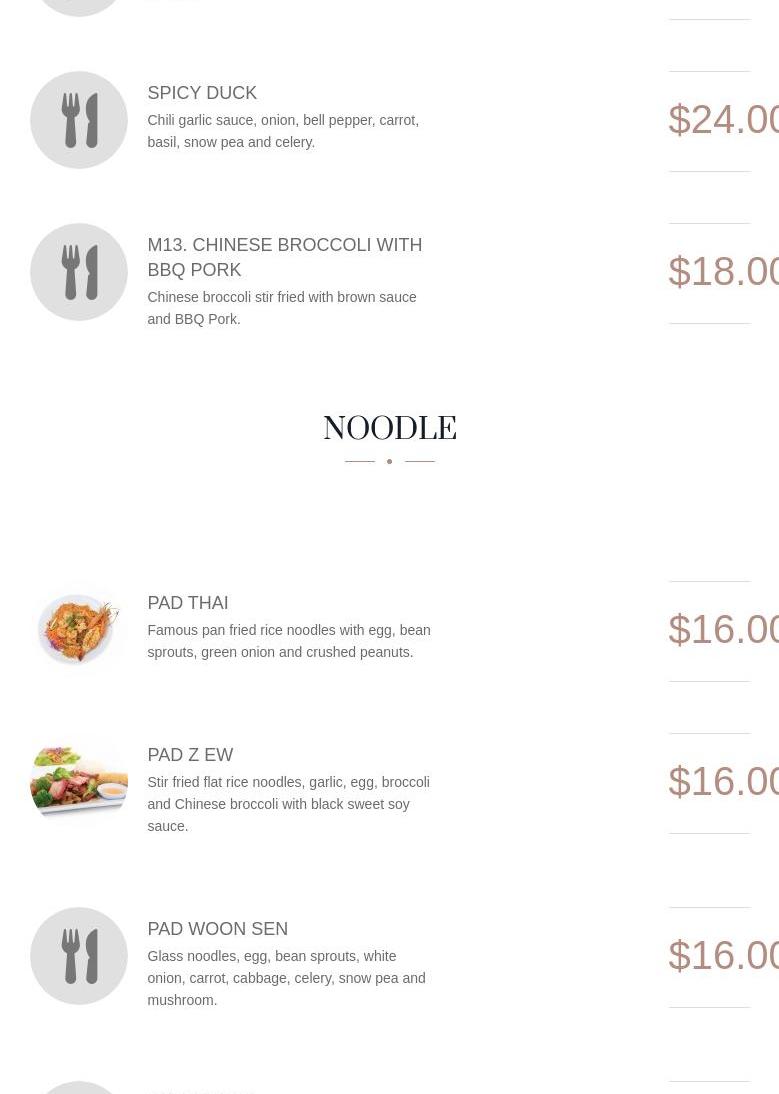779x1094 pixels.
Task: Click the Pad Thai description text
Action: coord(288,641)
